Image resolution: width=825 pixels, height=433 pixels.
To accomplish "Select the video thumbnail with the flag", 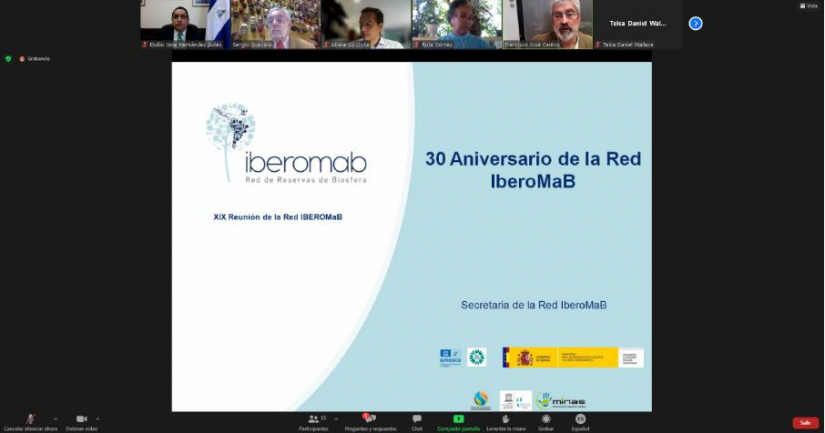I will (x=185, y=24).
